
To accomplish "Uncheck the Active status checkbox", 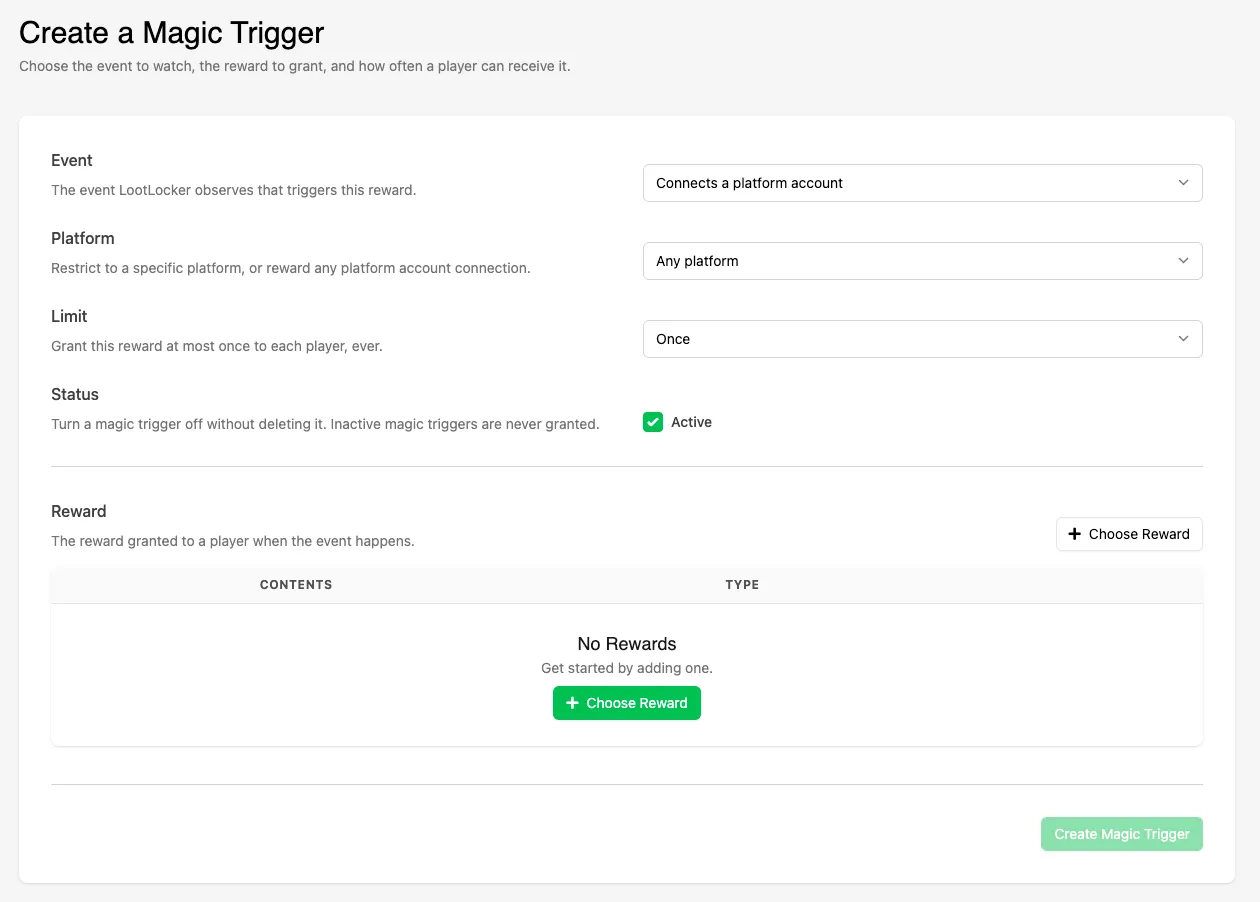I will coord(653,422).
